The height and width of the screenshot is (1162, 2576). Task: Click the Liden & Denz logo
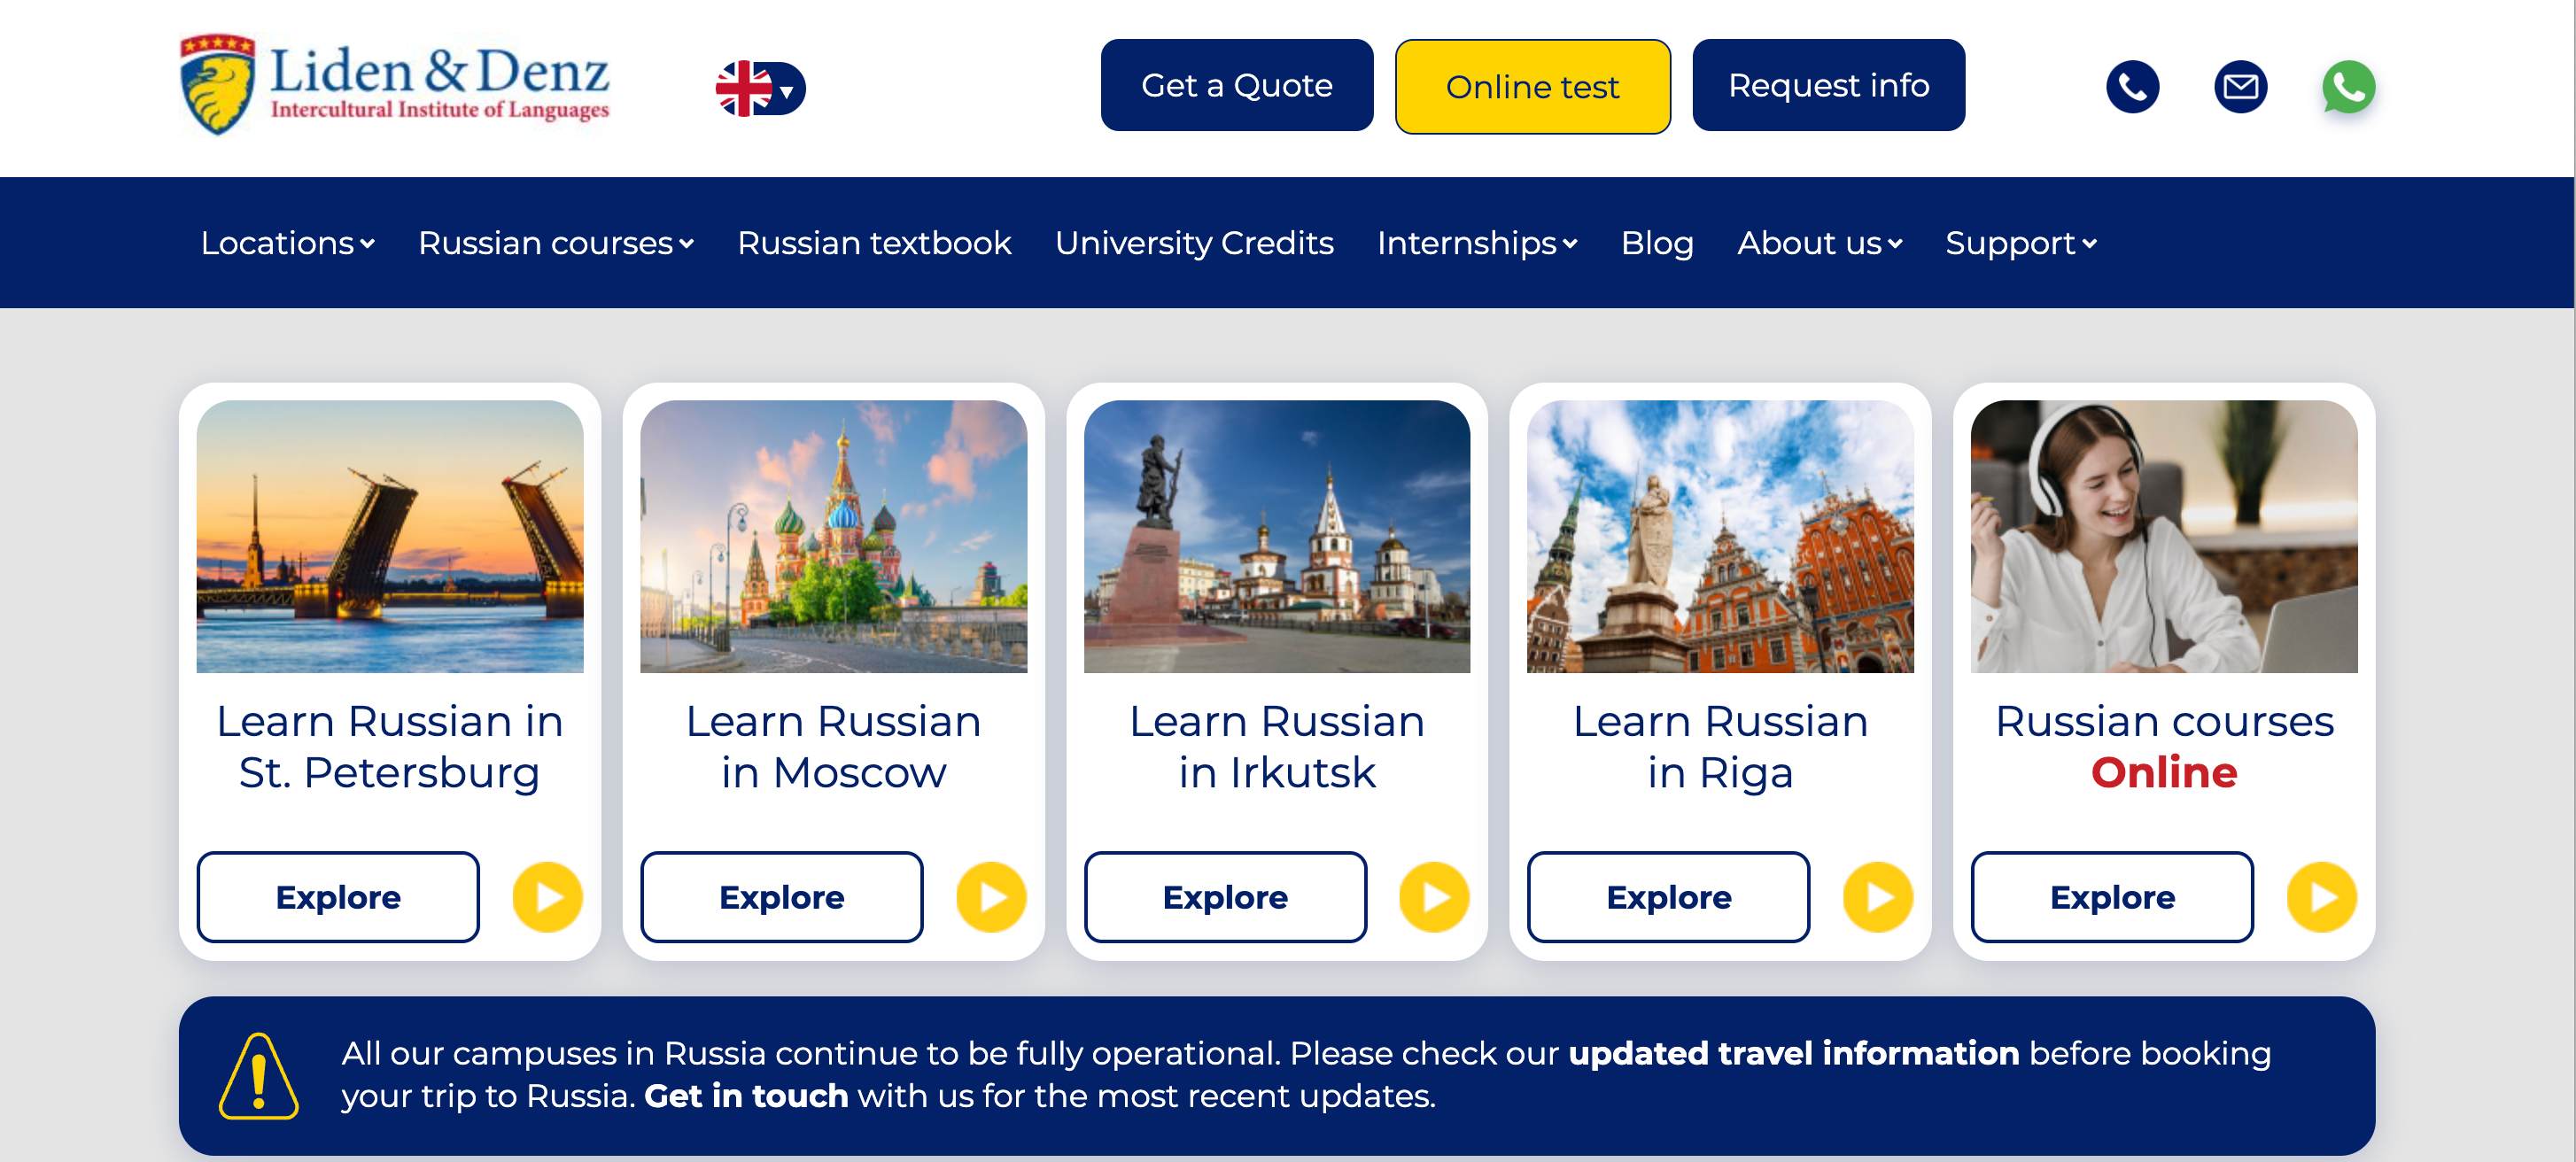[x=395, y=85]
